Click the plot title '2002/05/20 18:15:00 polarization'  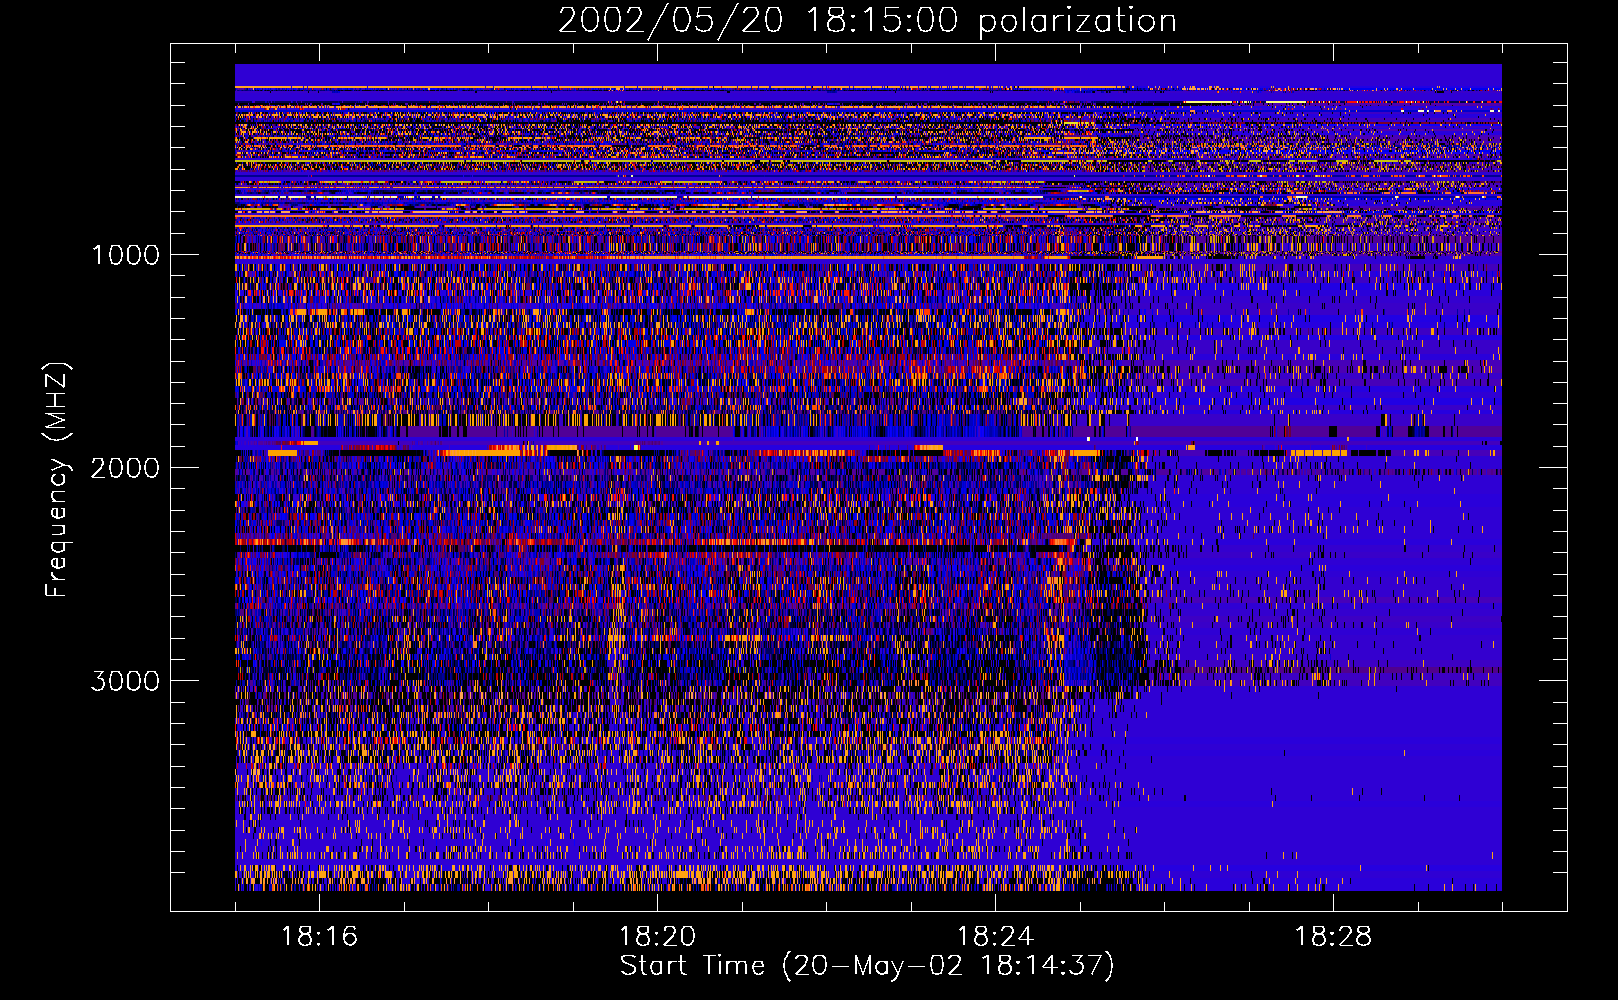coord(867,21)
